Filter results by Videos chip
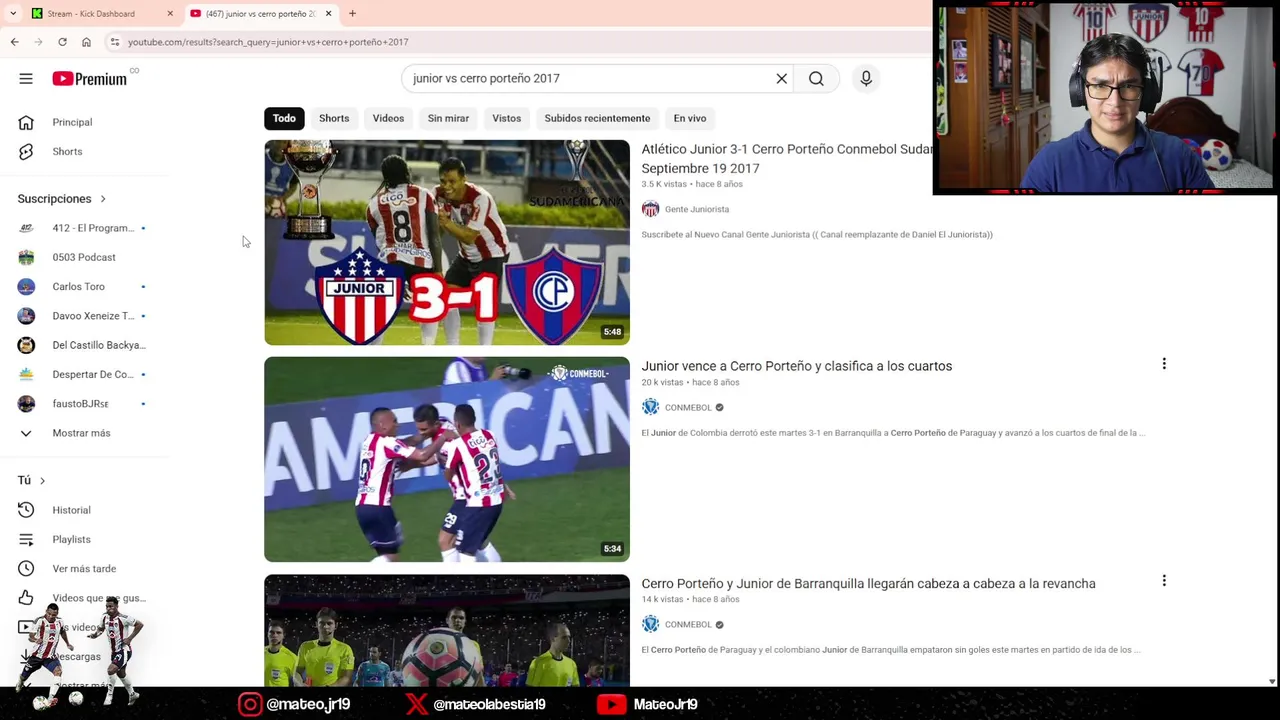Screen dimensions: 1280x720 [x=388, y=118]
